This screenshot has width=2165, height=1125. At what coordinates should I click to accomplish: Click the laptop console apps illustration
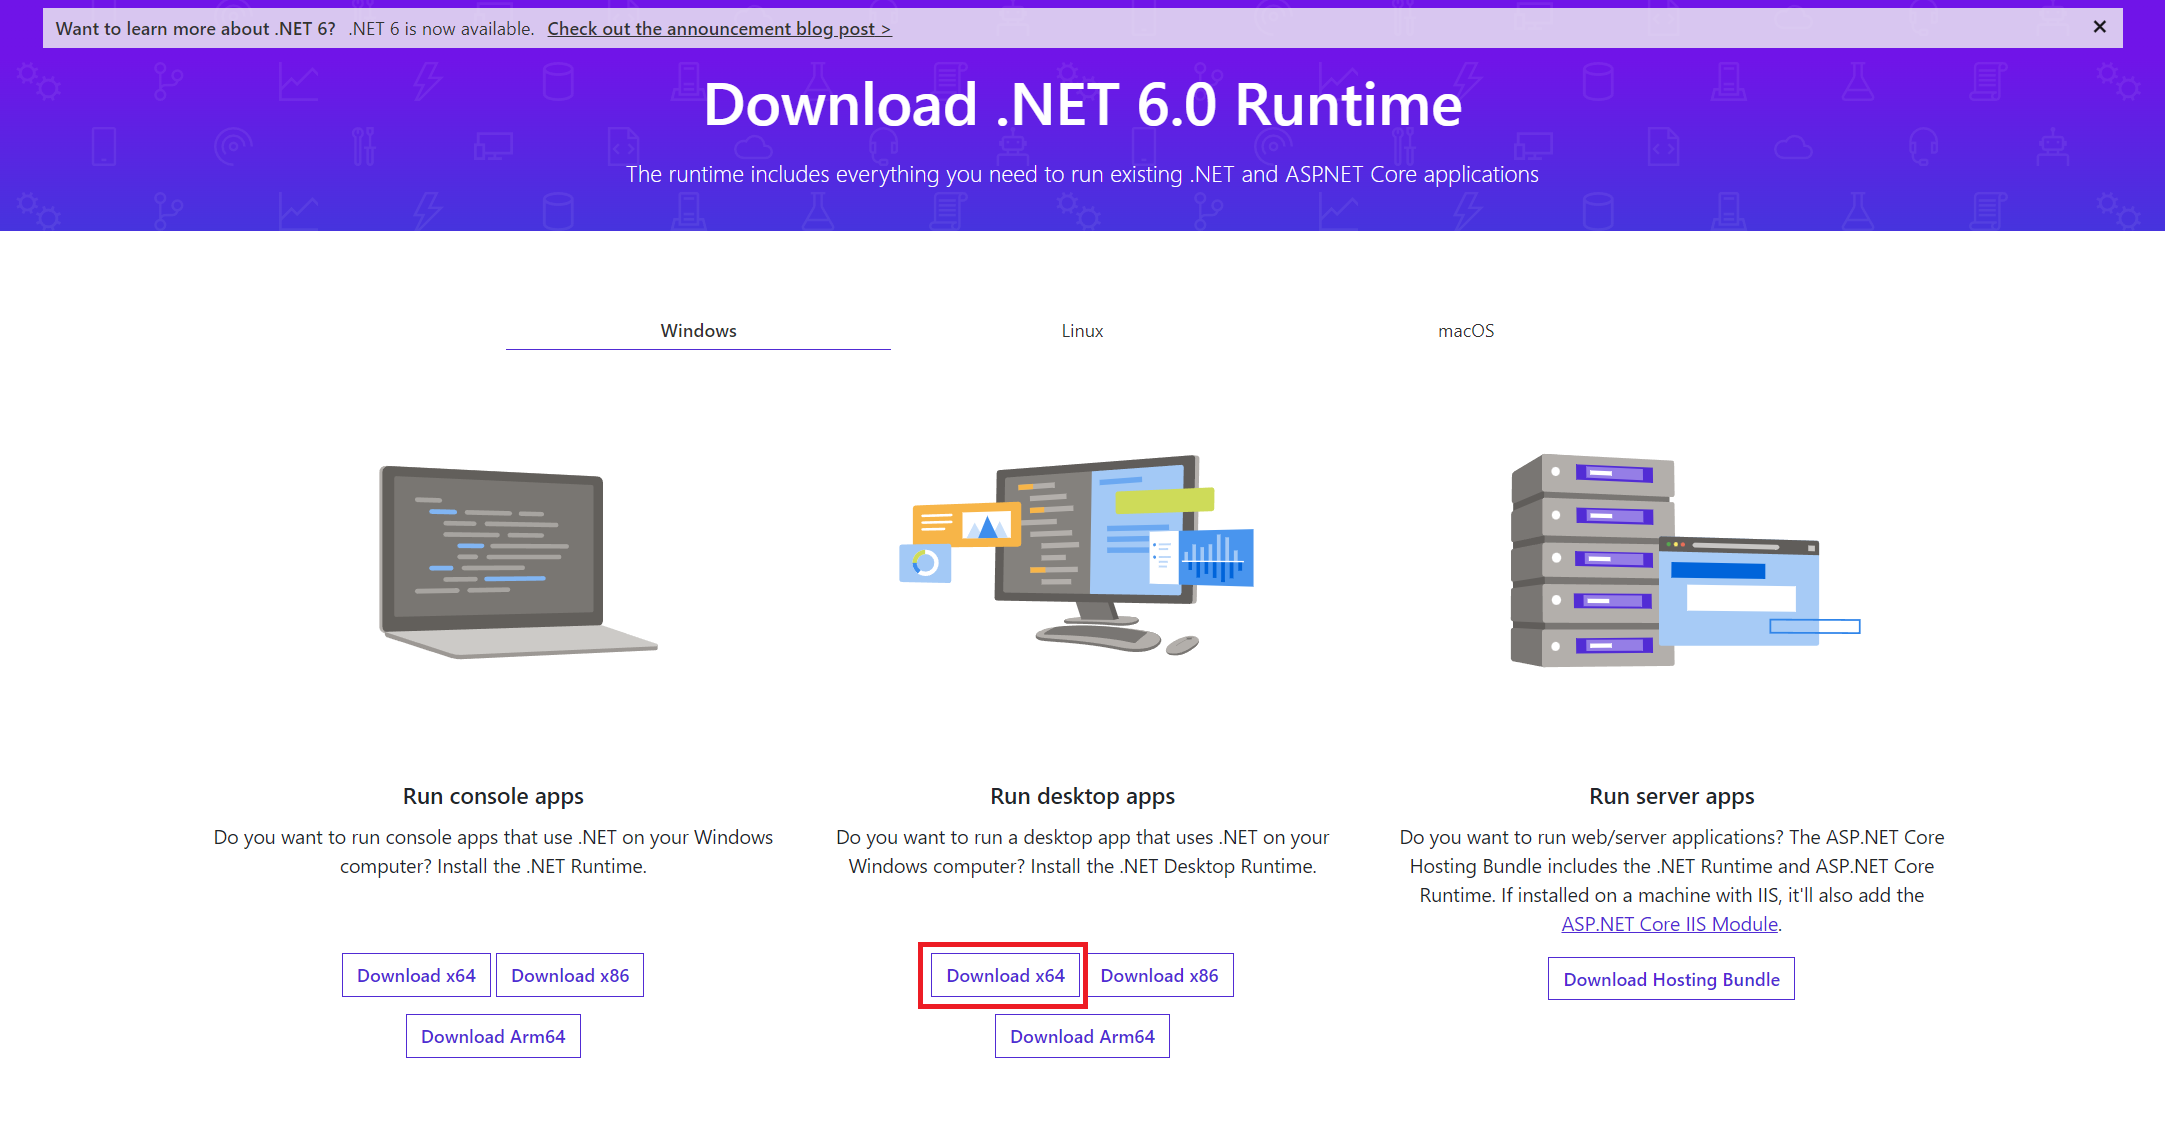517,562
